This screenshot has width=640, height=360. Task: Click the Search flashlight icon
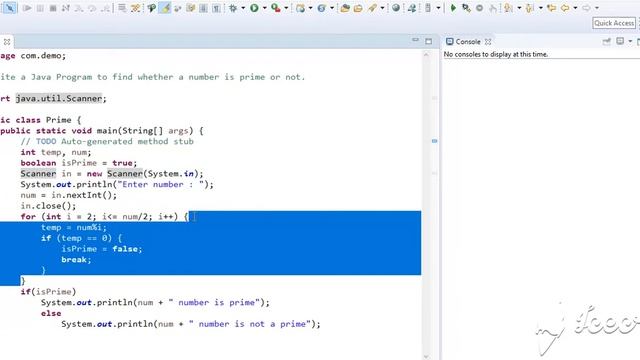(x=372, y=8)
